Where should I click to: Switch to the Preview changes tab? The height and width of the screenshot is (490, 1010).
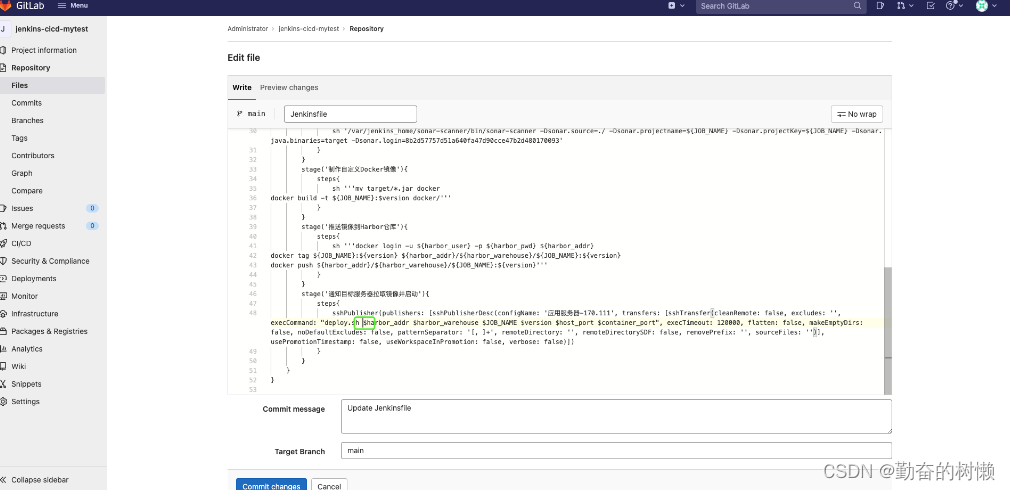click(x=289, y=88)
